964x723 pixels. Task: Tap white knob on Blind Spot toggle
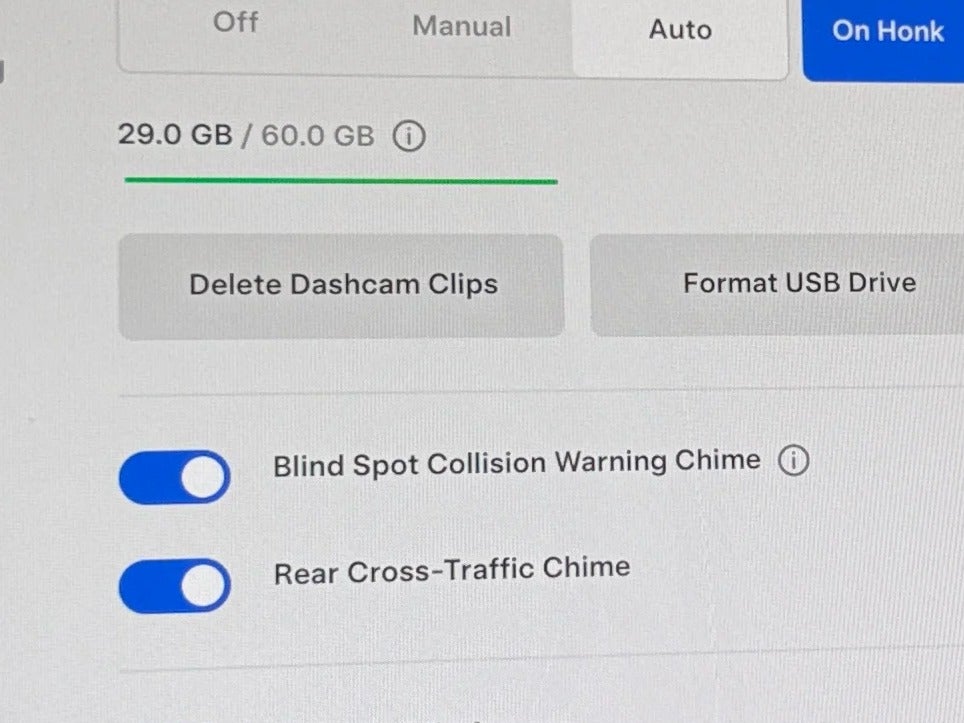click(203, 477)
